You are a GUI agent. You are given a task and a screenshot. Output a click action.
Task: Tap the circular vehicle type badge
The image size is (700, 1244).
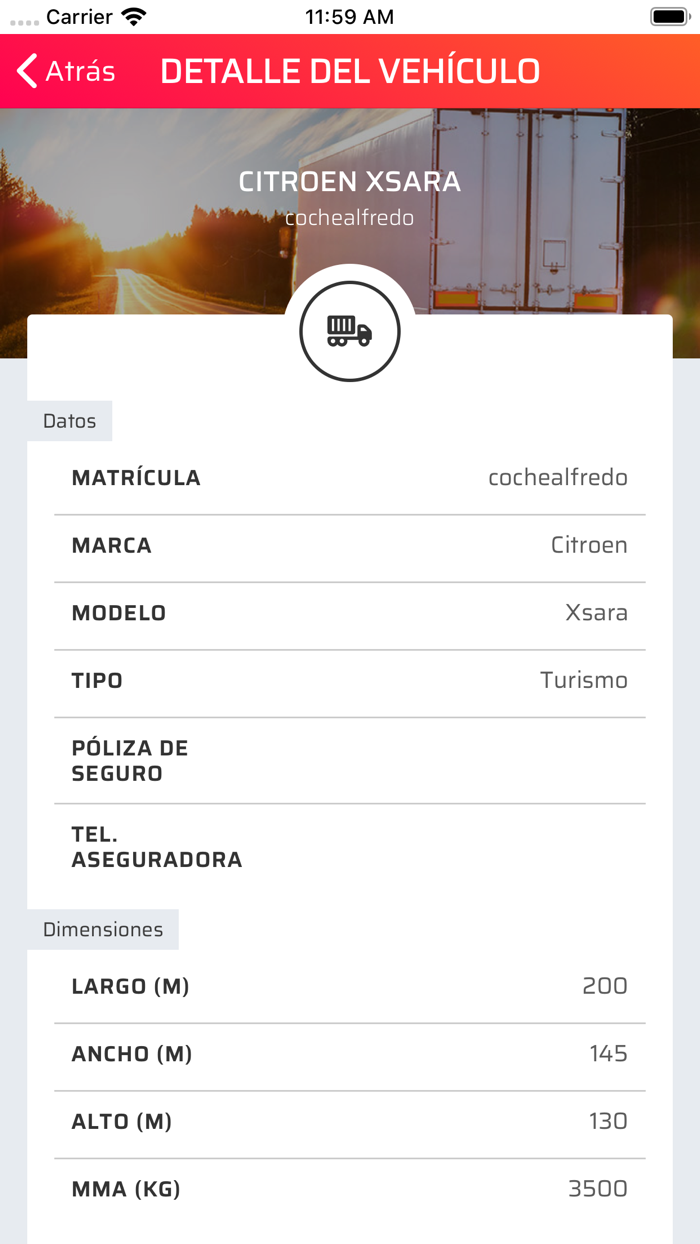click(349, 330)
